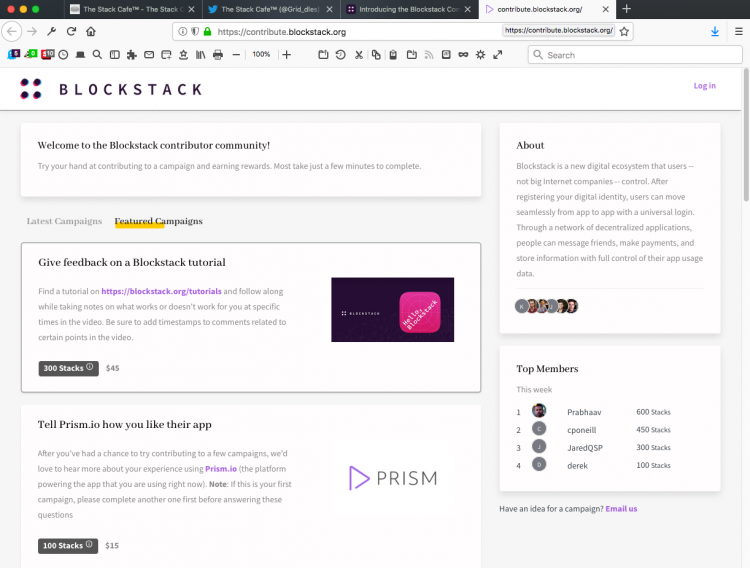Zoom in with the plus button
Screen dimensions: 750x568
click(x=287, y=55)
